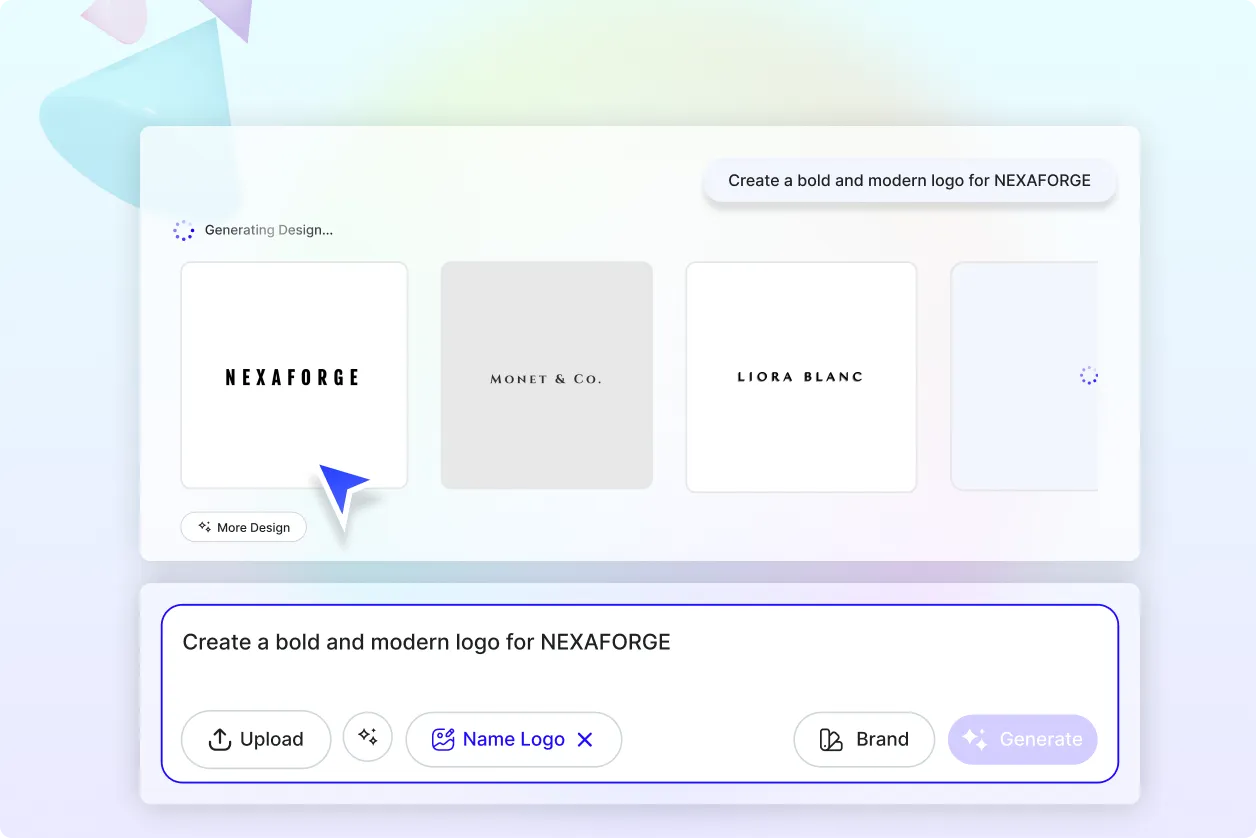Remove the Name Logo tag with X
This screenshot has height=838, width=1256.
pyautogui.click(x=586, y=739)
